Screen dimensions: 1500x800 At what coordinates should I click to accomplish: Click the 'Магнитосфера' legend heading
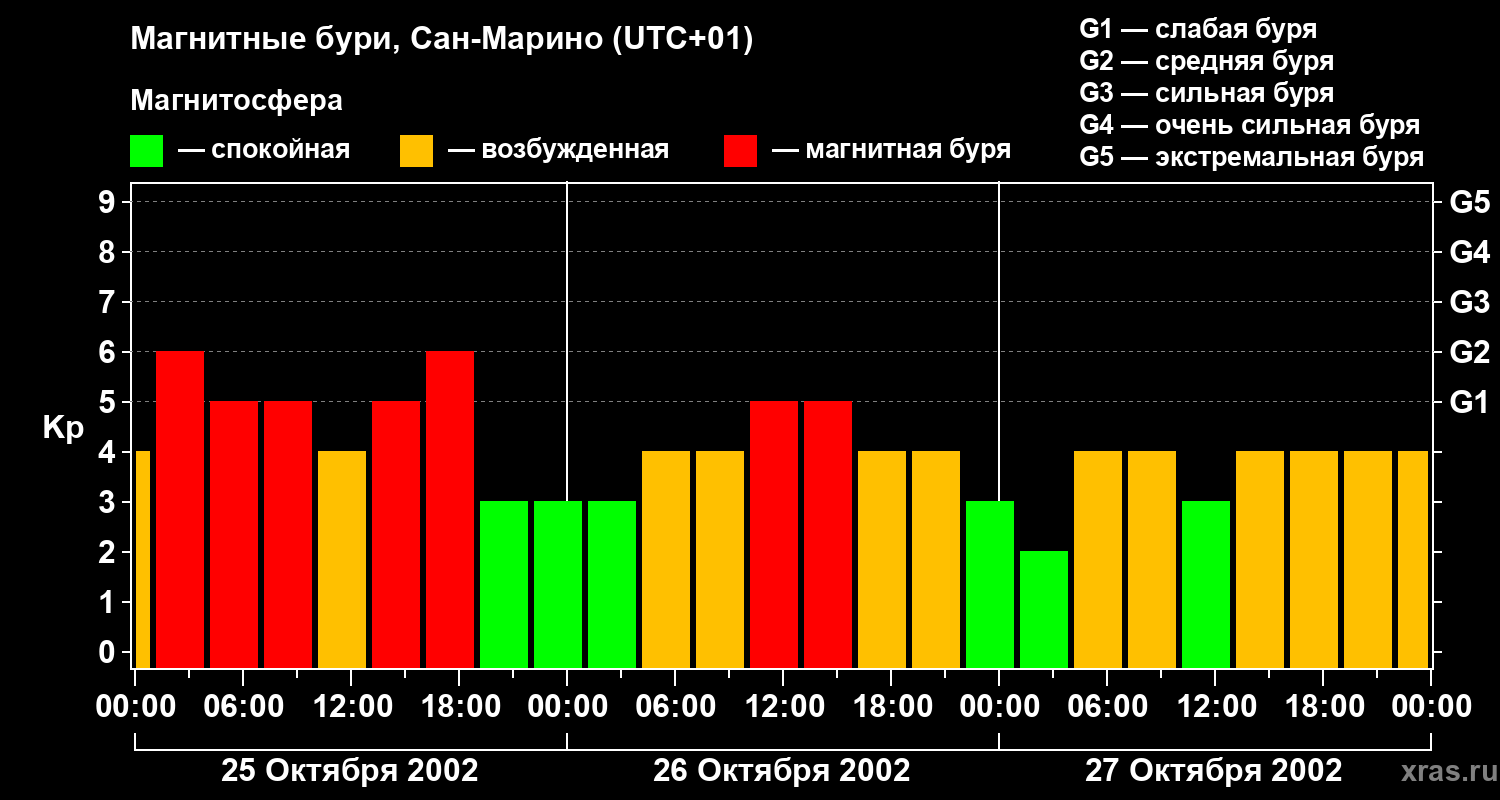[x=236, y=101]
